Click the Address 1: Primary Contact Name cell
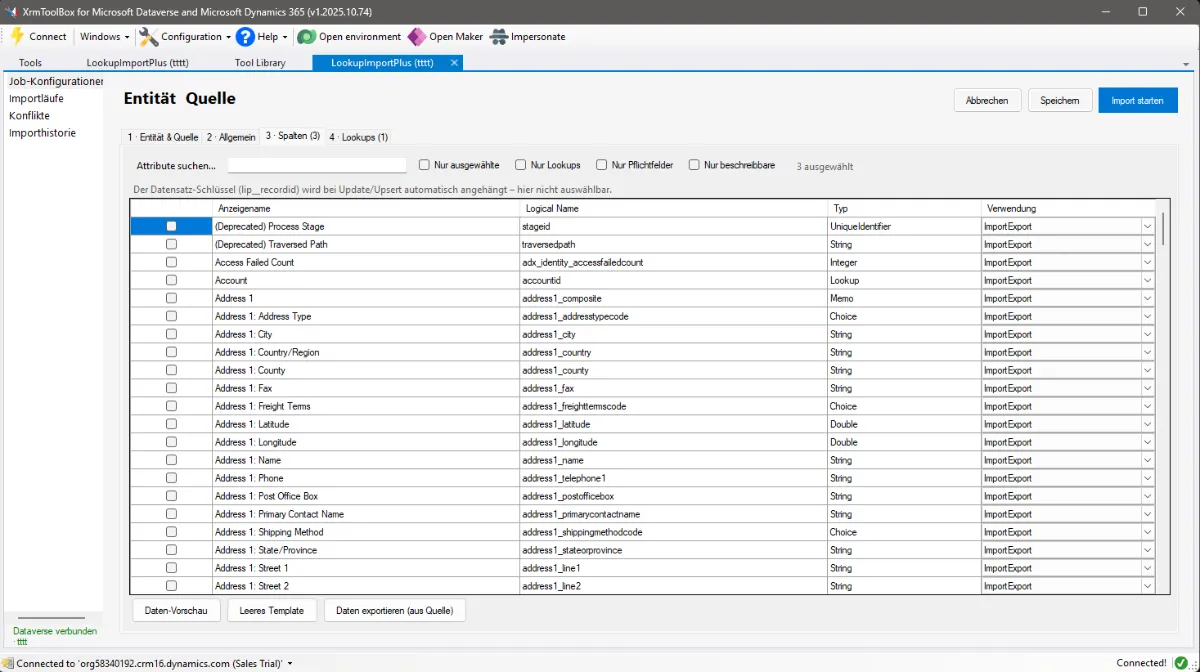Image resolution: width=1200 pixels, height=672 pixels. [366, 514]
